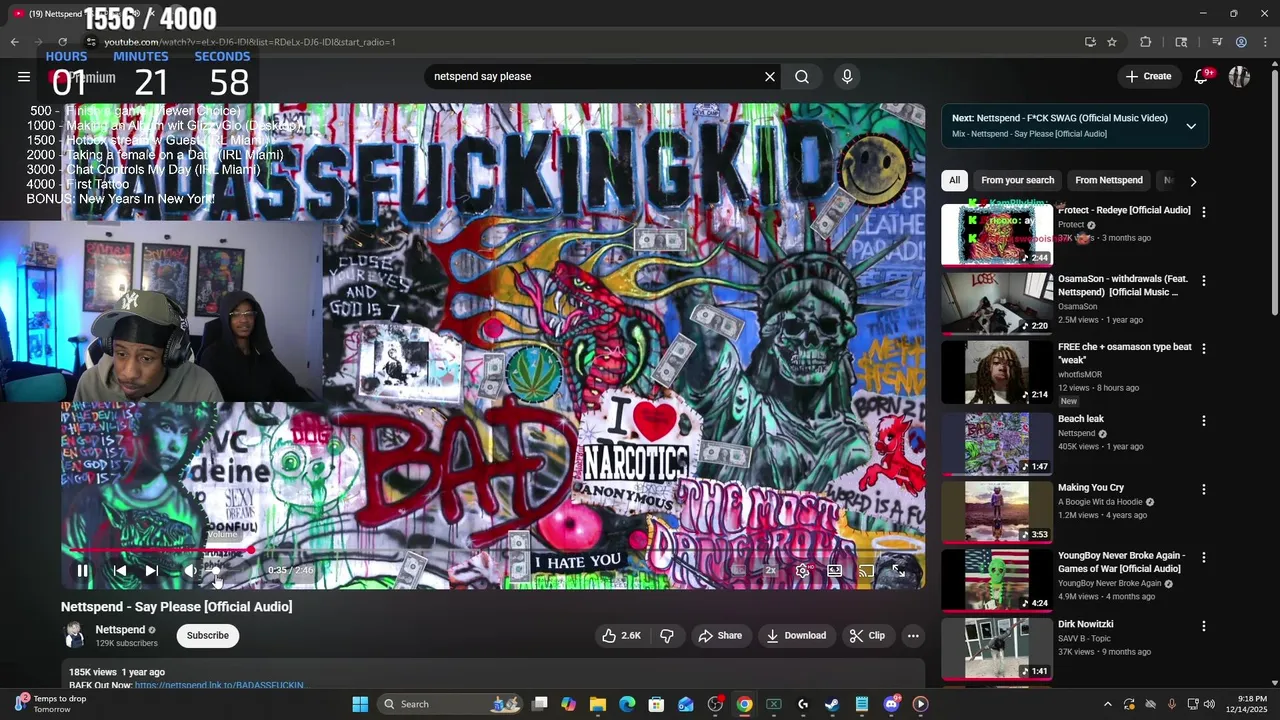Open the Windows Start menu
Image resolution: width=1280 pixels, height=720 pixels.
pyautogui.click(x=360, y=704)
